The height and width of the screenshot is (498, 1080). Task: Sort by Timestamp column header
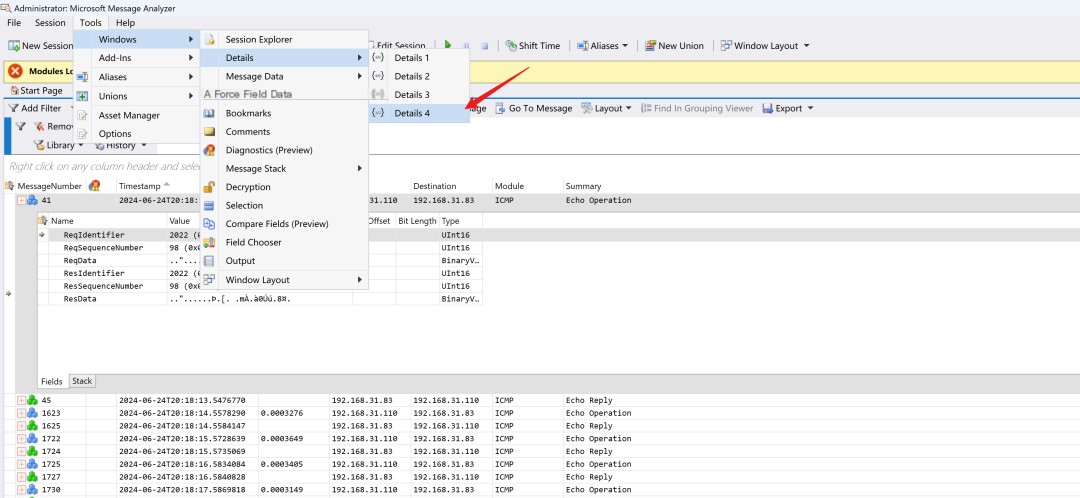140,186
